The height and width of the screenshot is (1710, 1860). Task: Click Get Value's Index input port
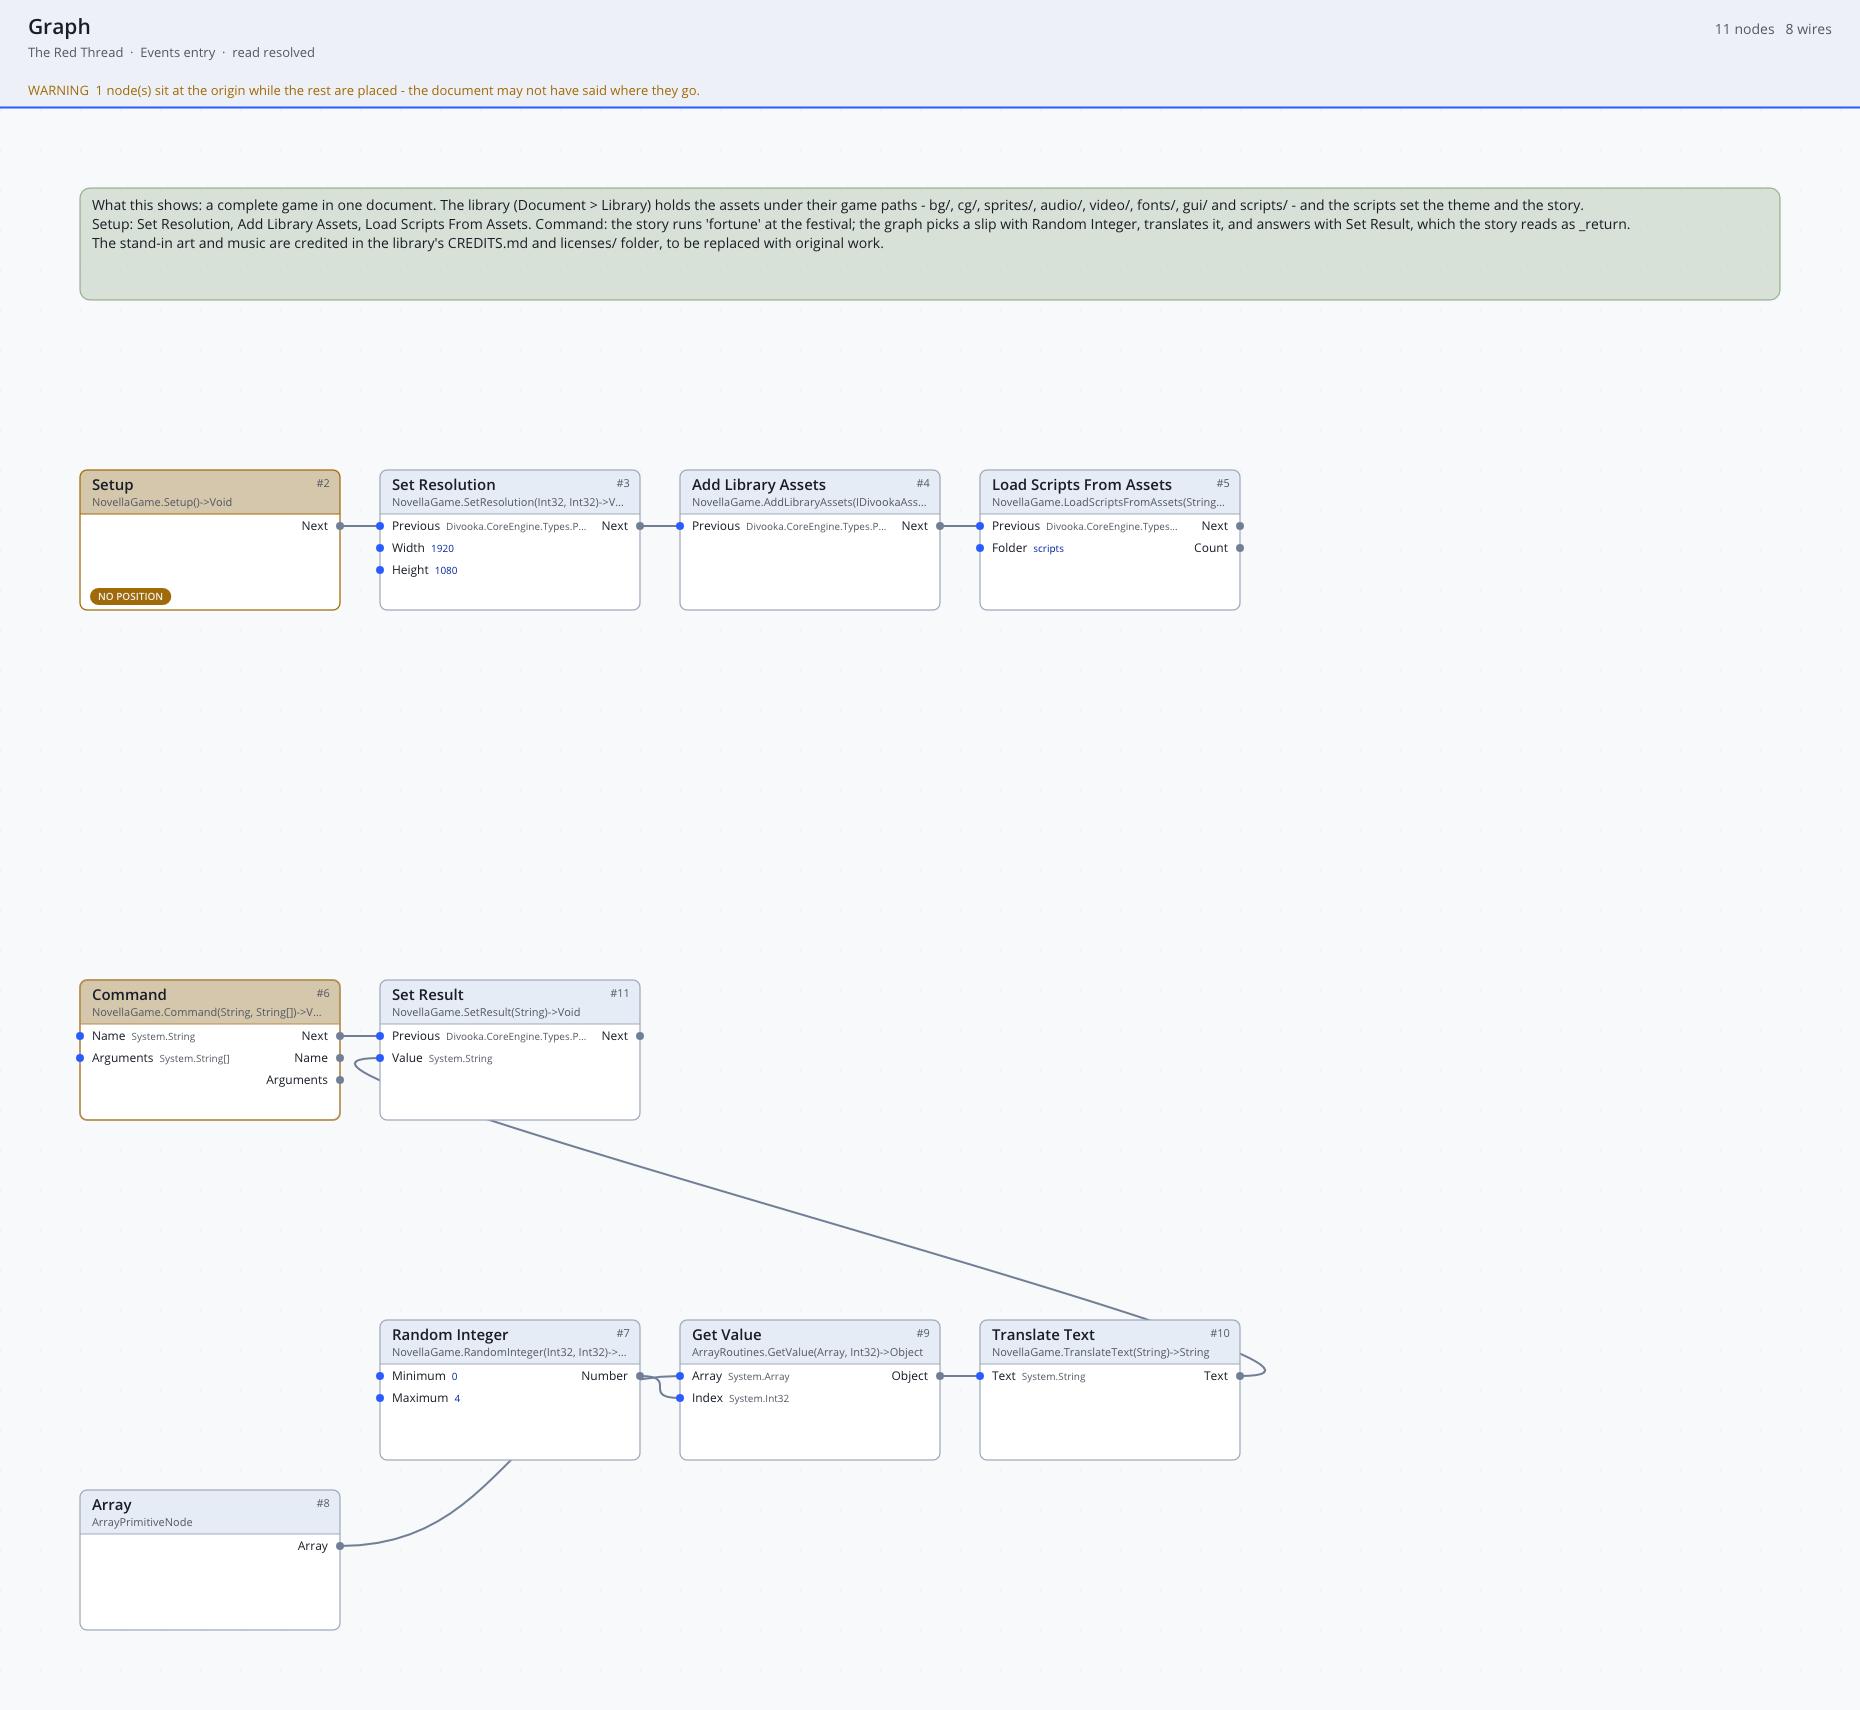[x=680, y=1398]
